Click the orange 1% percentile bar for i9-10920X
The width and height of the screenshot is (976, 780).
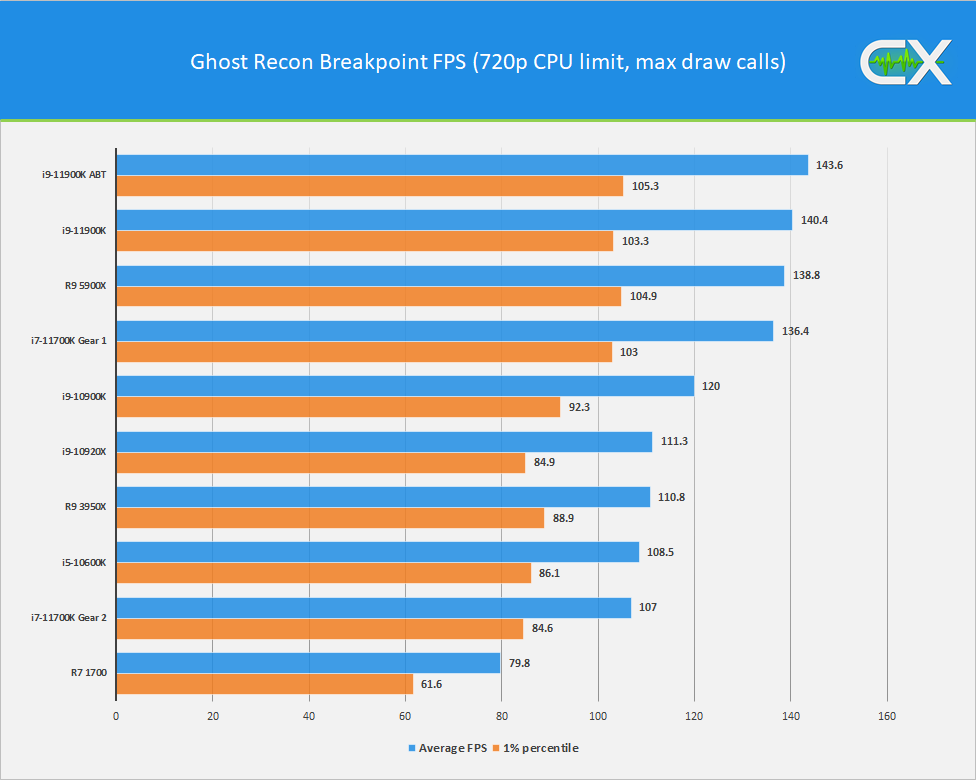pyautogui.click(x=321, y=463)
